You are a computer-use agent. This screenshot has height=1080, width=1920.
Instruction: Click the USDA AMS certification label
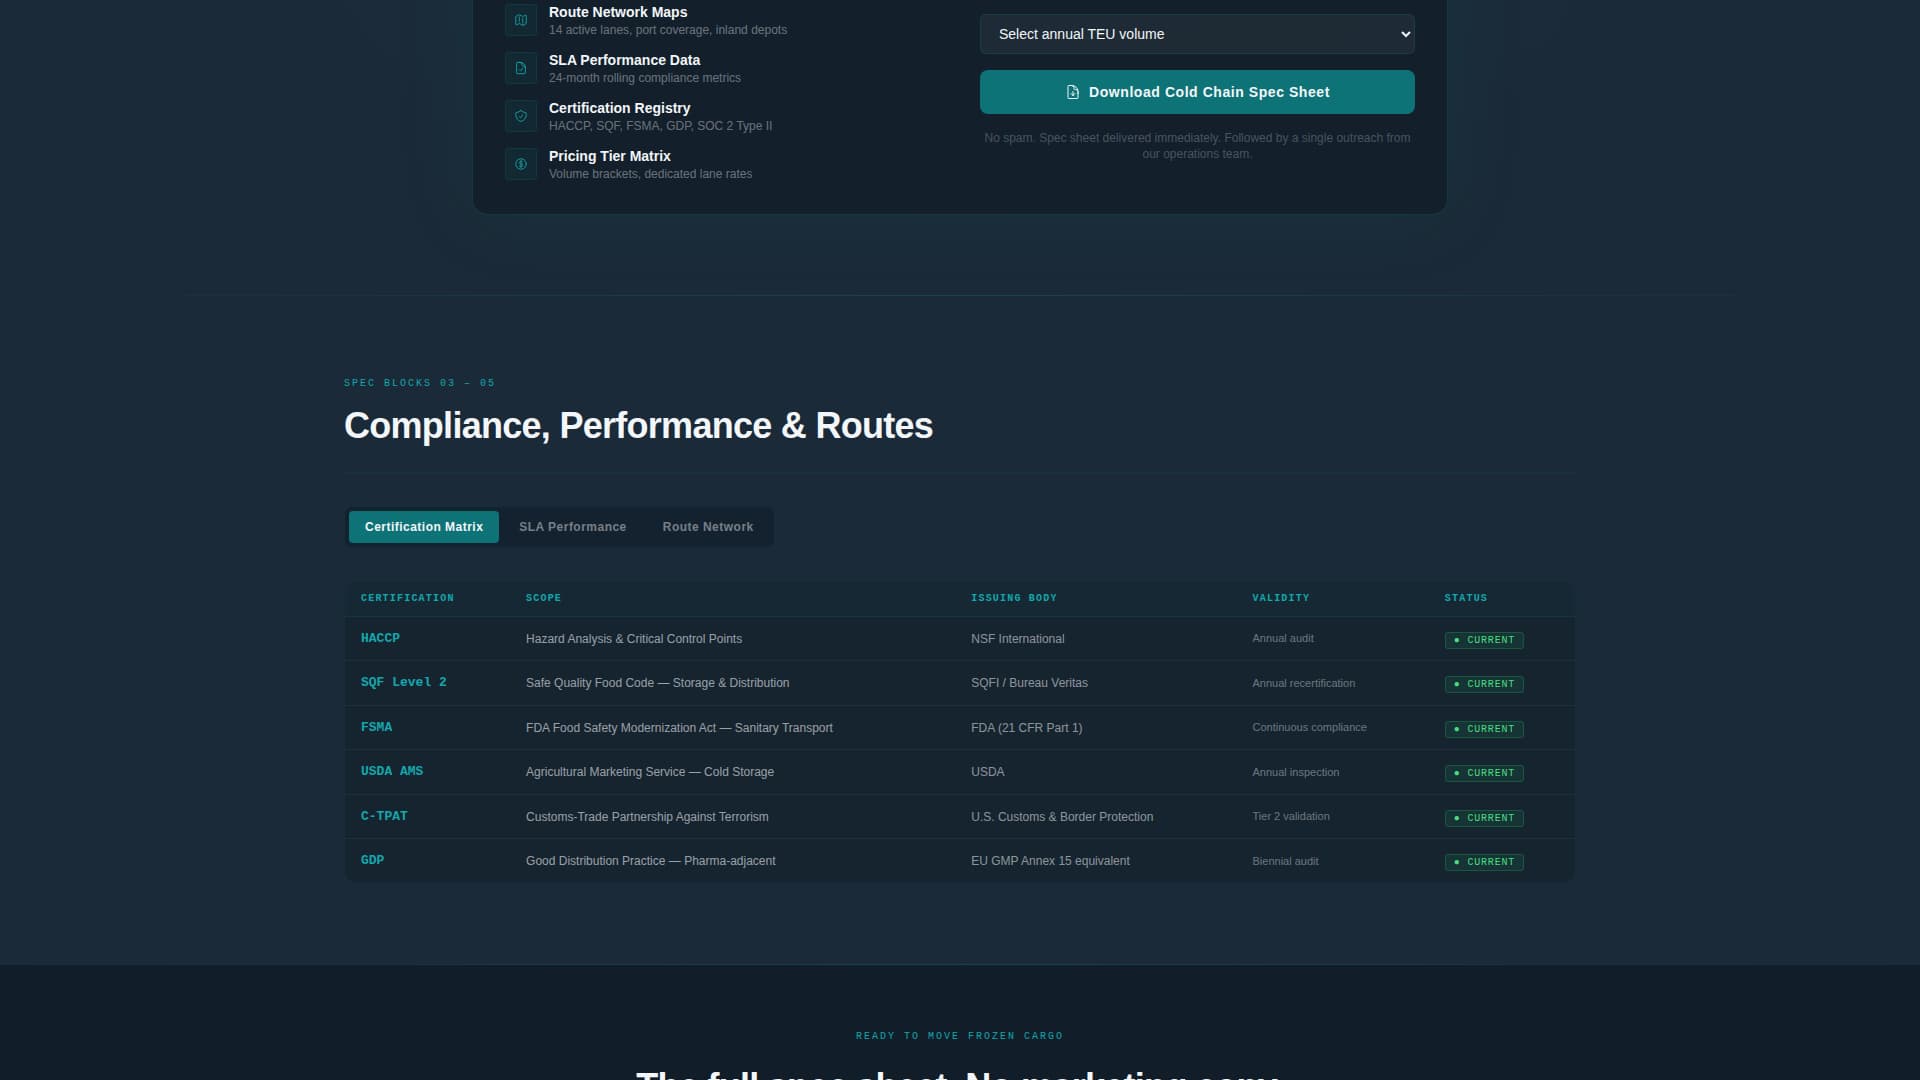[x=391, y=771]
